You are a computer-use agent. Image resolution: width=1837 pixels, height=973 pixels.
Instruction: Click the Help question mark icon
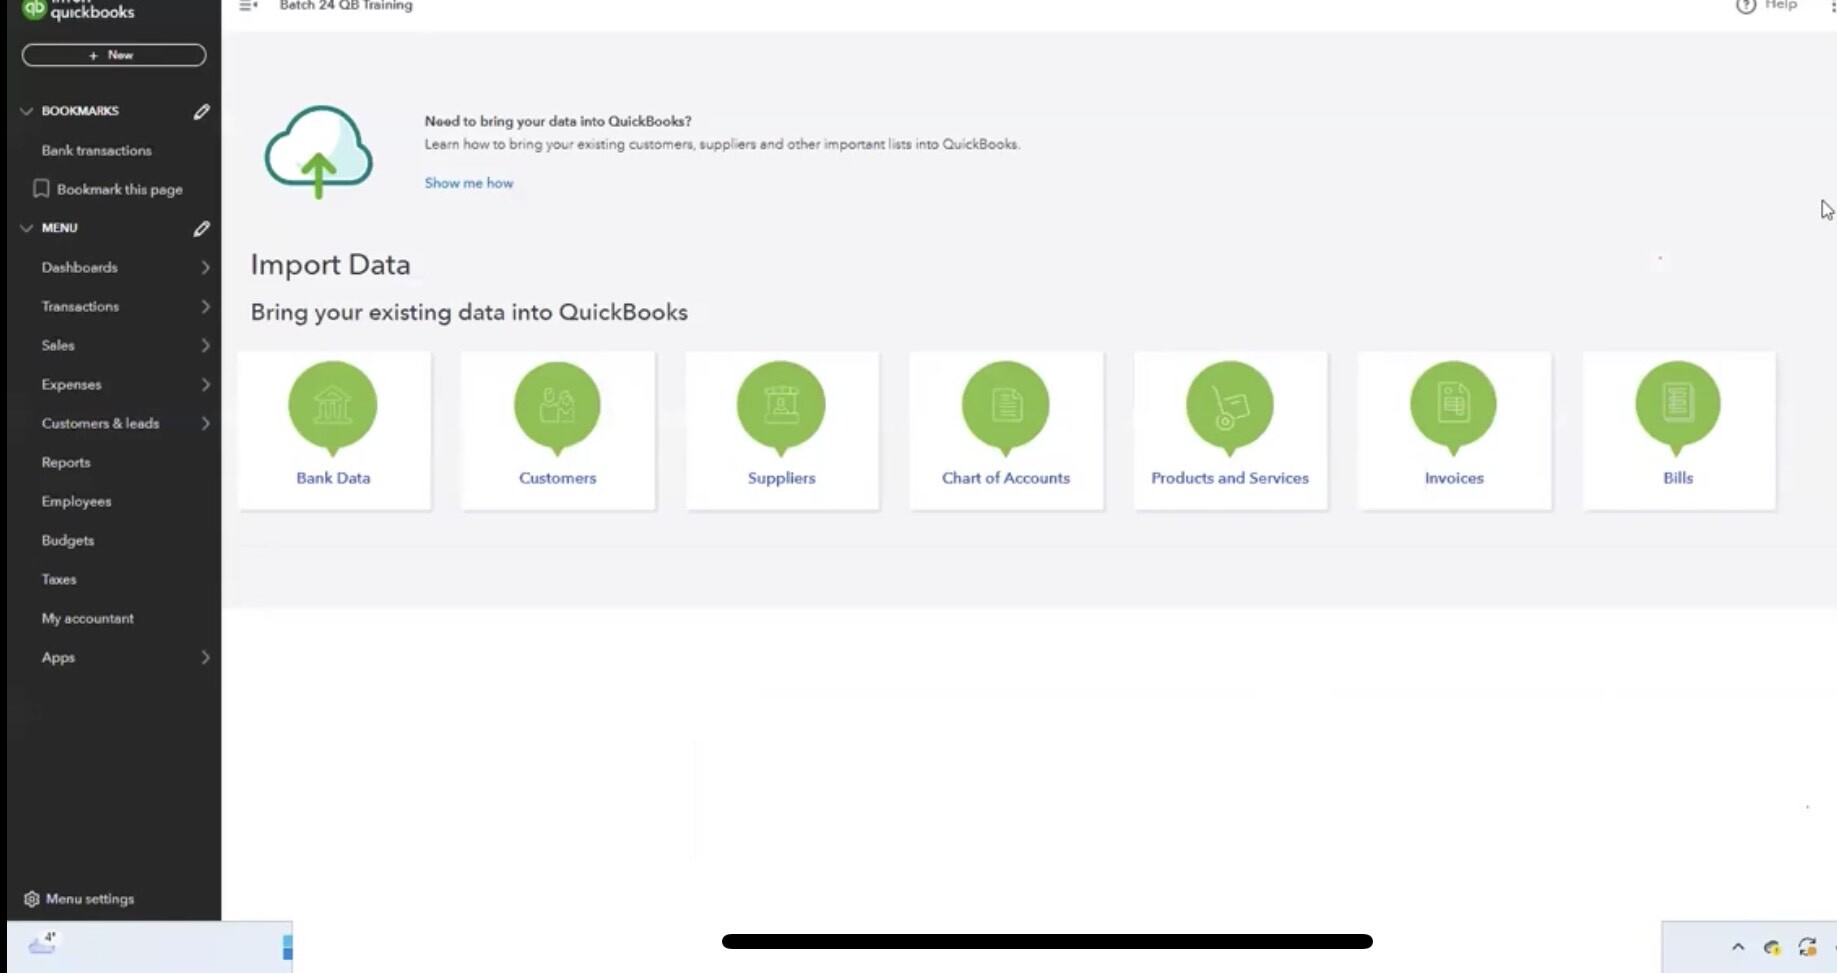(1746, 6)
